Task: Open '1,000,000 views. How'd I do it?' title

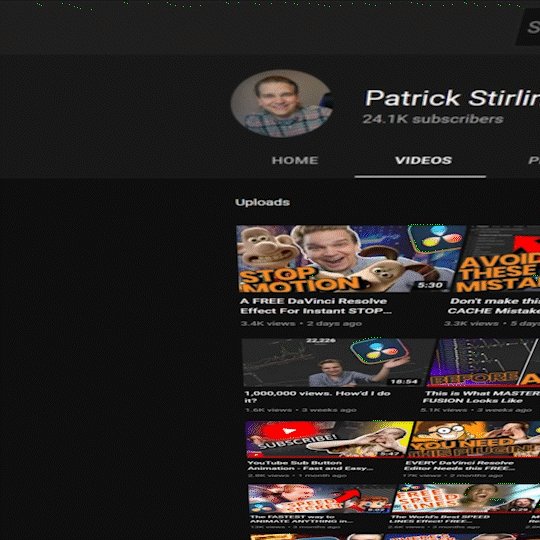Action: click(x=317, y=396)
